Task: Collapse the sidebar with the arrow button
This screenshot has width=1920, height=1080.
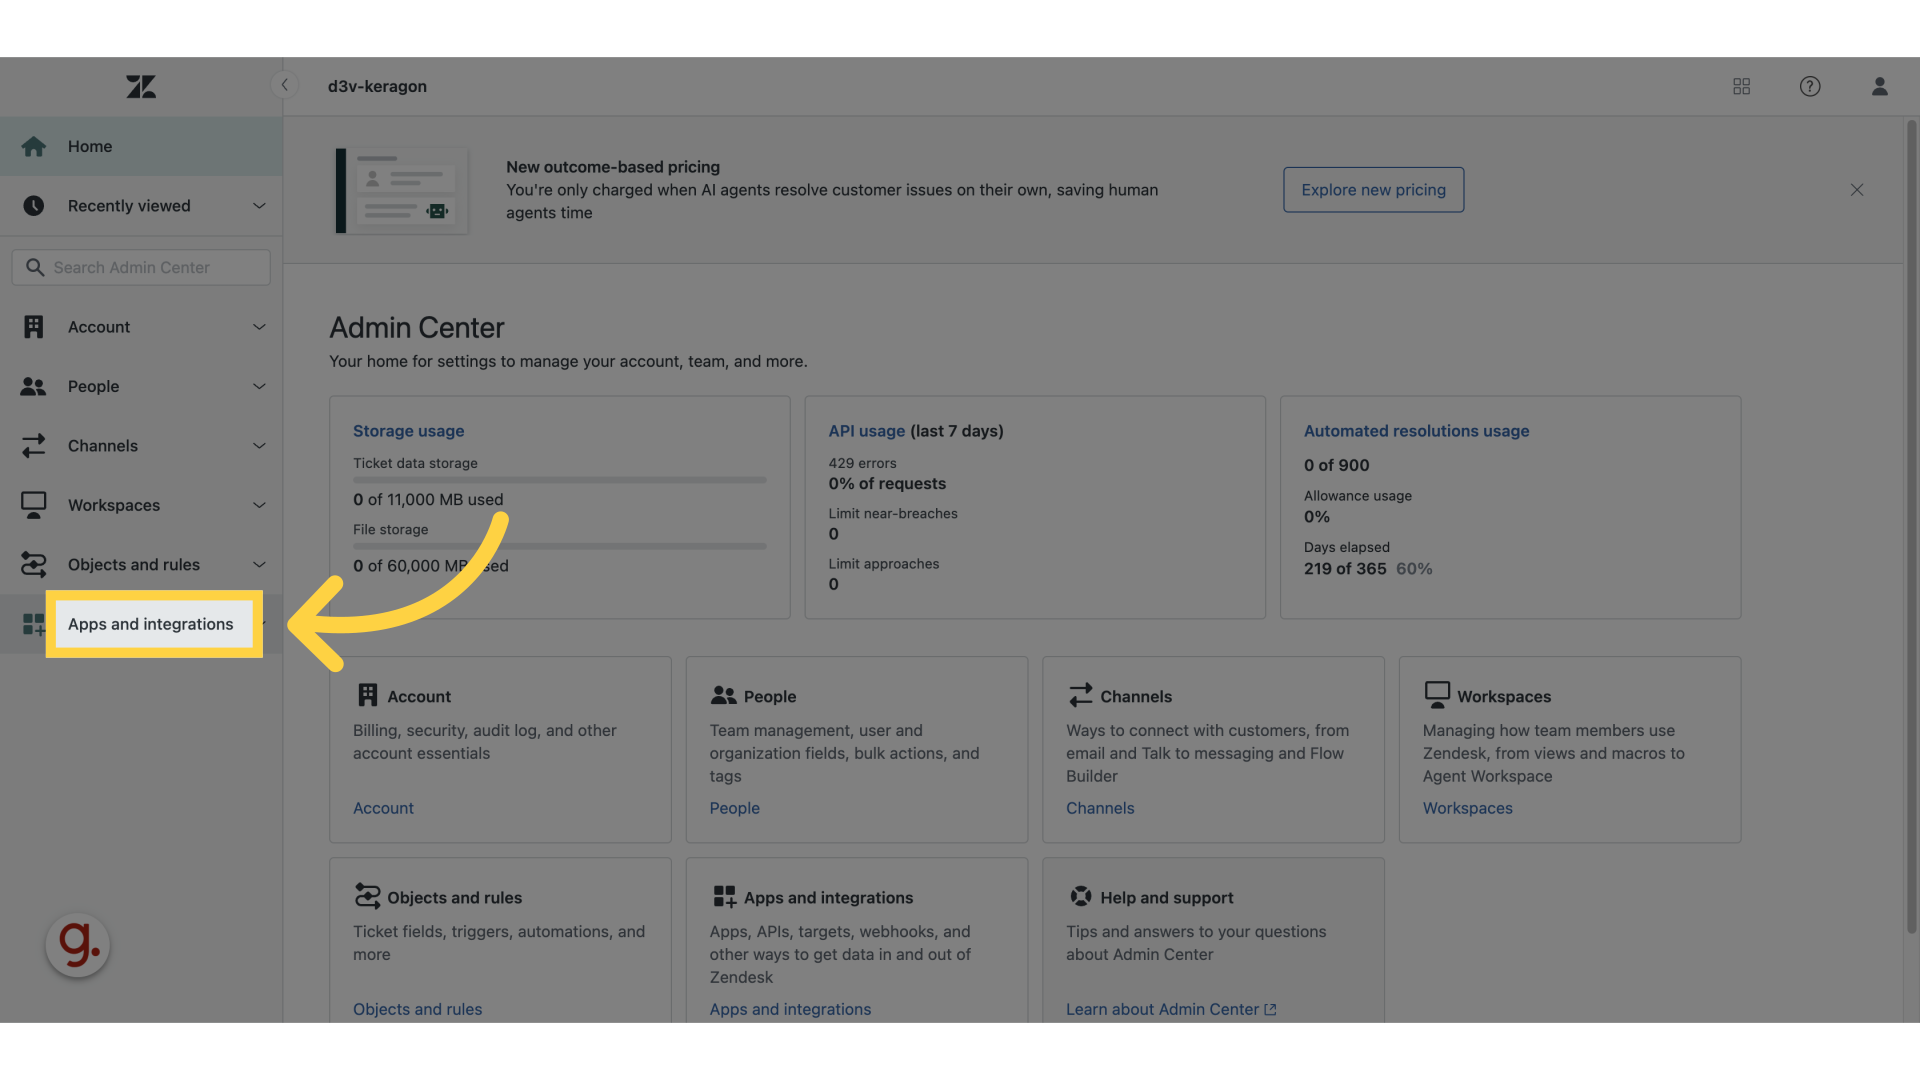Action: (285, 85)
